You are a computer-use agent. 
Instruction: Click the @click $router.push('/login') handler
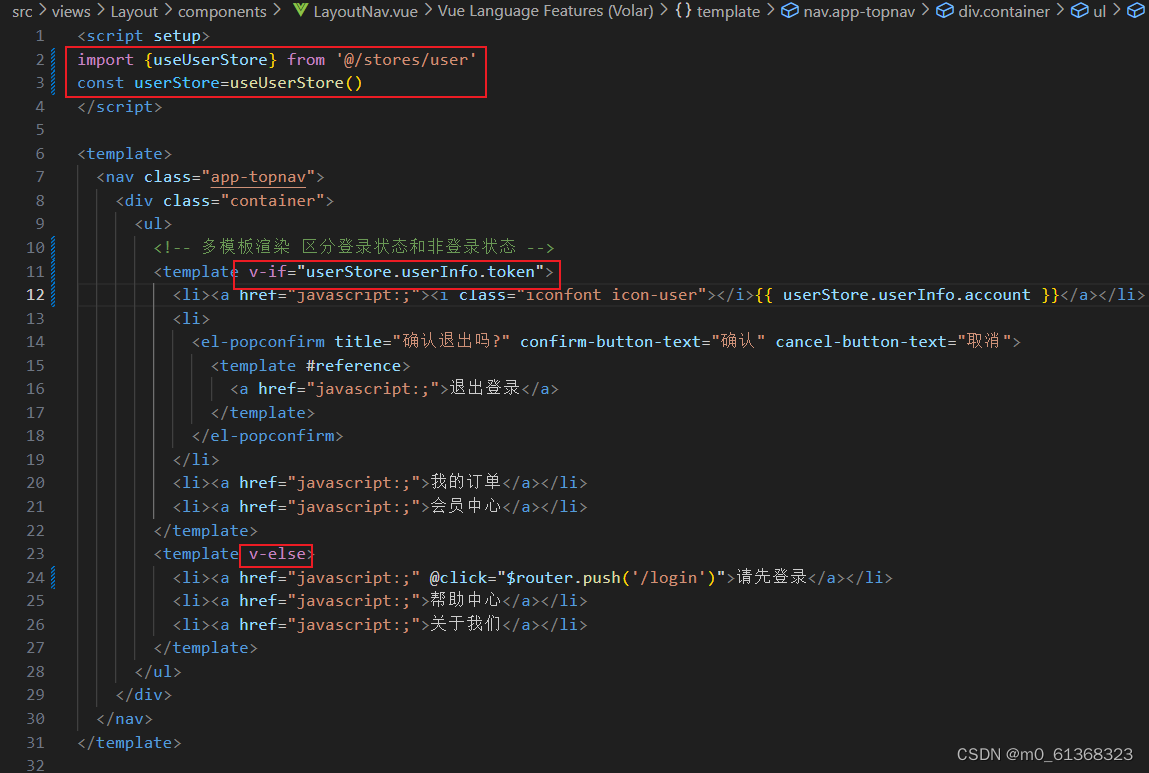click(x=577, y=577)
